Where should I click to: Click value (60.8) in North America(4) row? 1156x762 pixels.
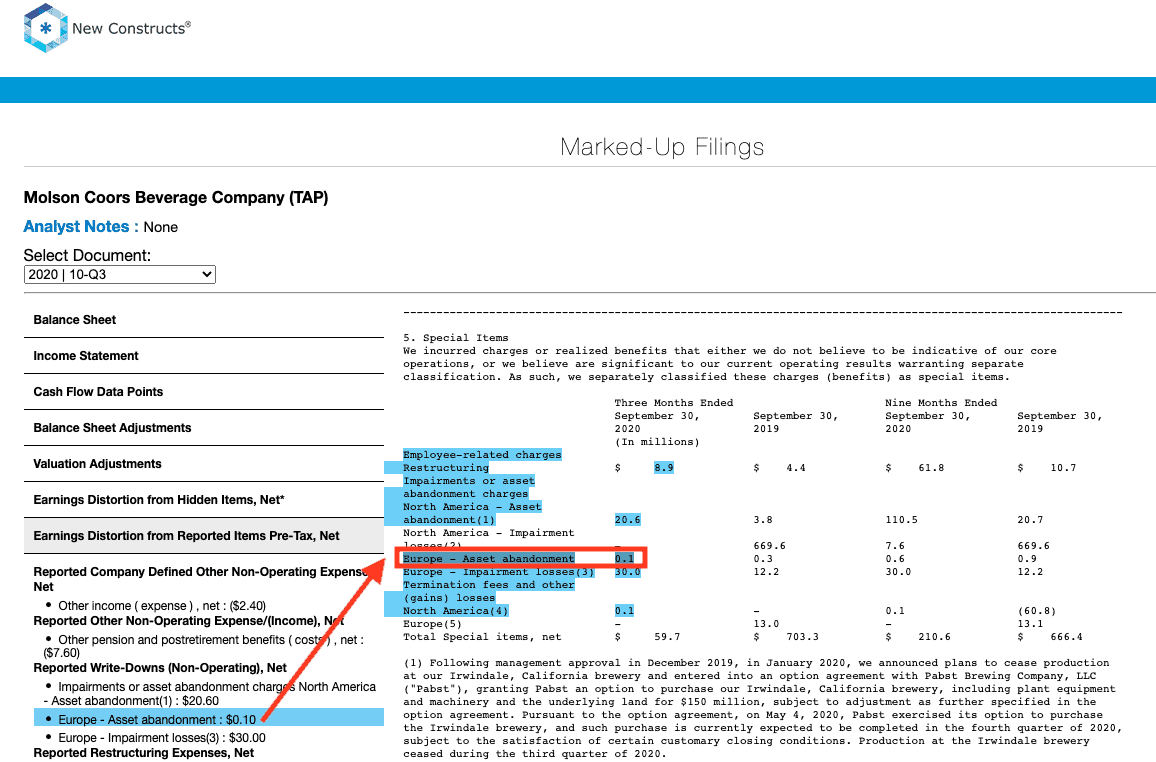coord(1037,611)
